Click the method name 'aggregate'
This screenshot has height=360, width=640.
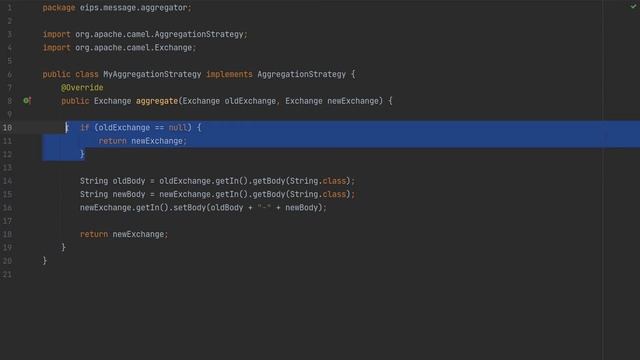(157, 101)
